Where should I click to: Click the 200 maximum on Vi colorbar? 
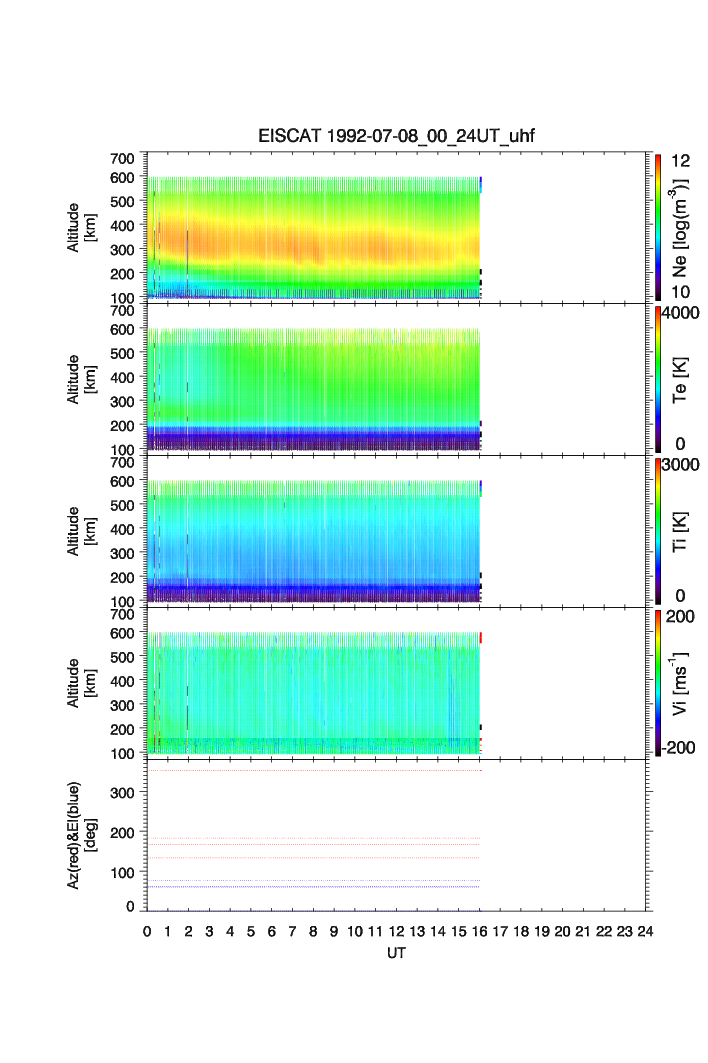(680, 616)
